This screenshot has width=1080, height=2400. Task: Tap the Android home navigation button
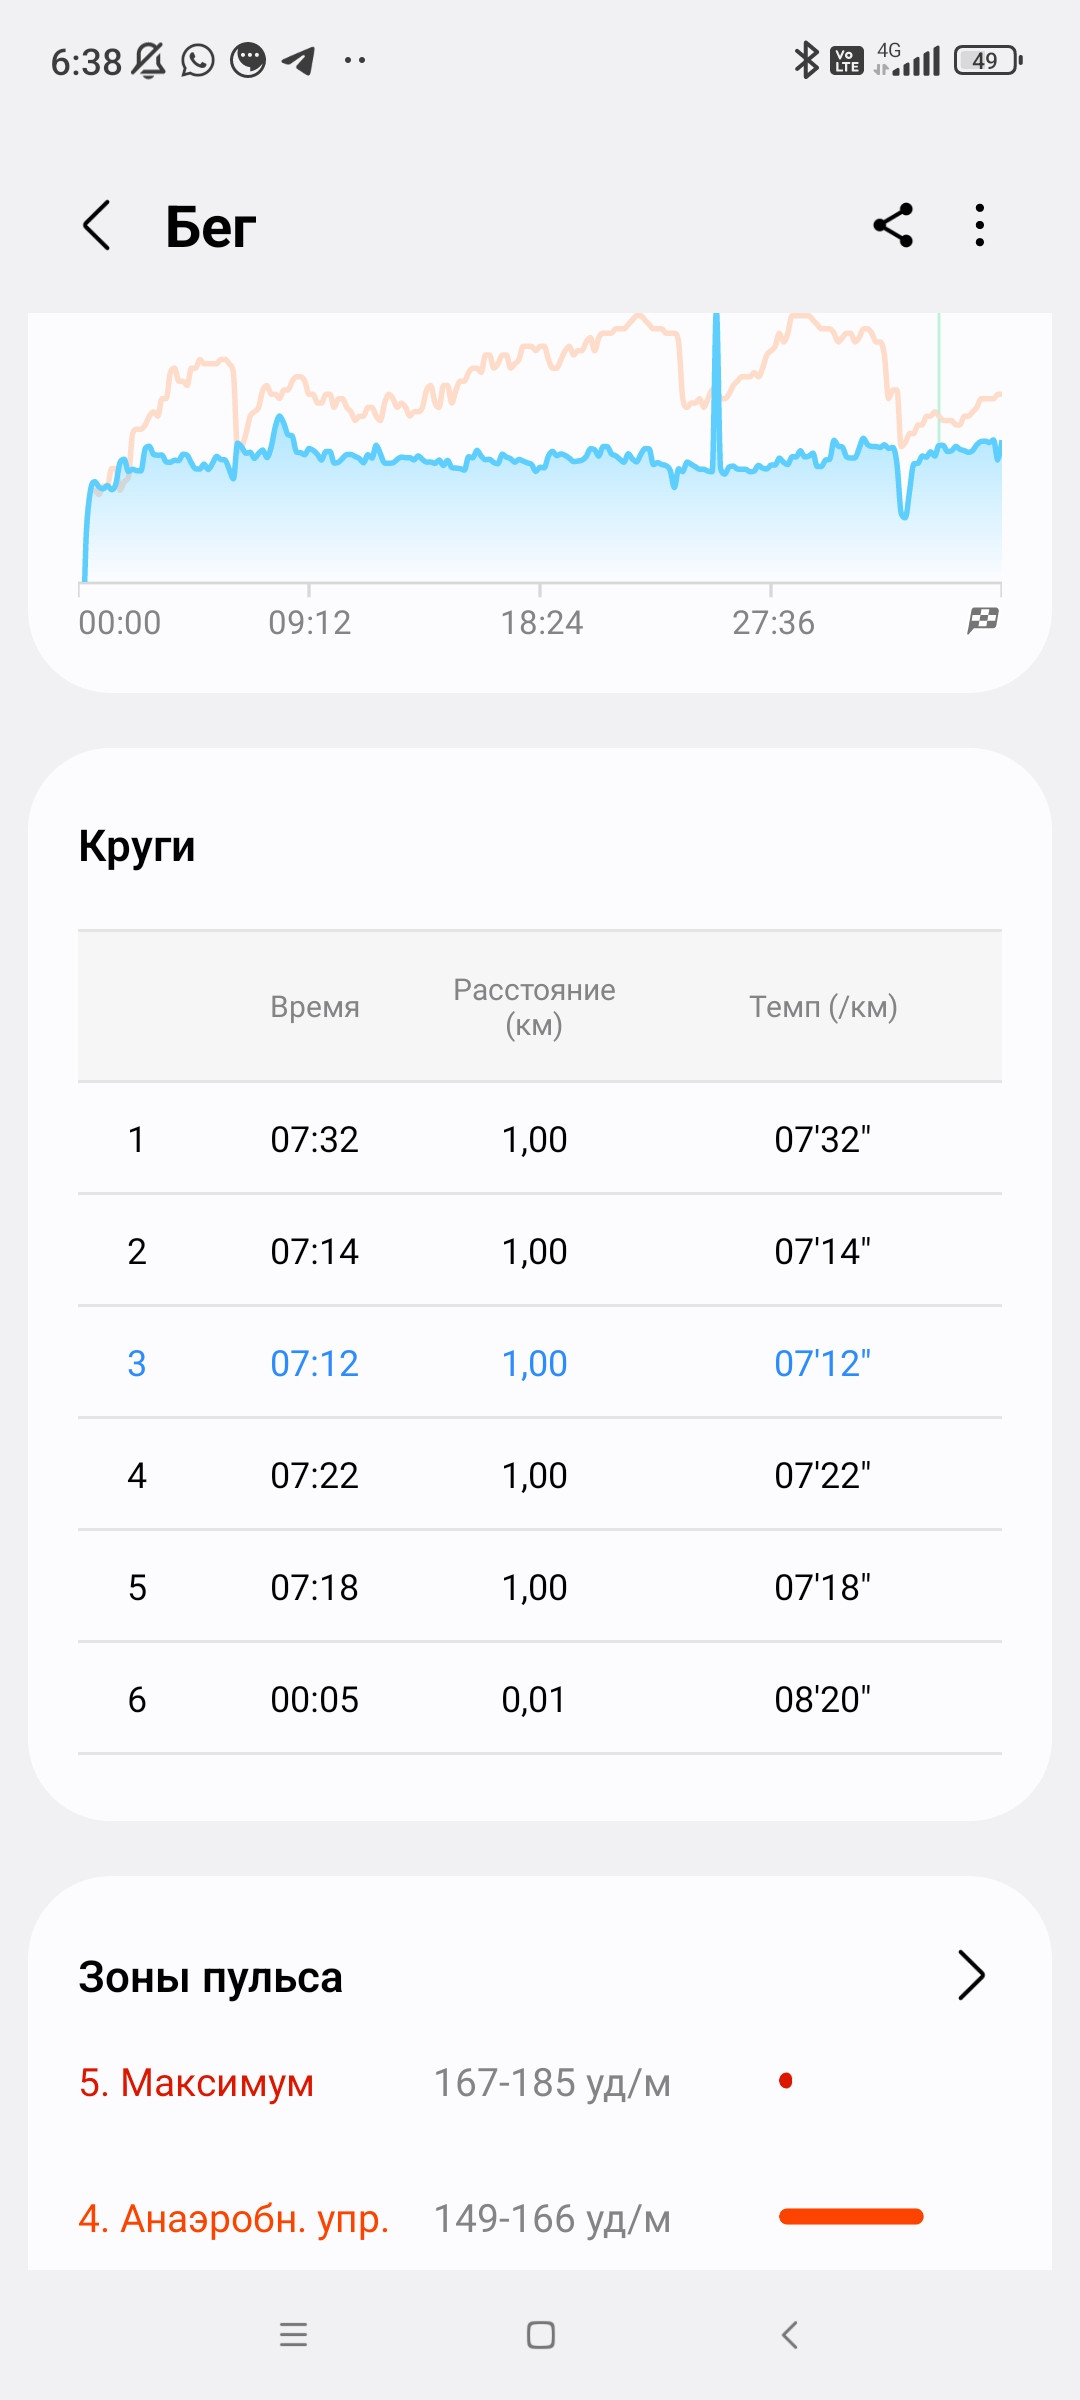(541, 2335)
